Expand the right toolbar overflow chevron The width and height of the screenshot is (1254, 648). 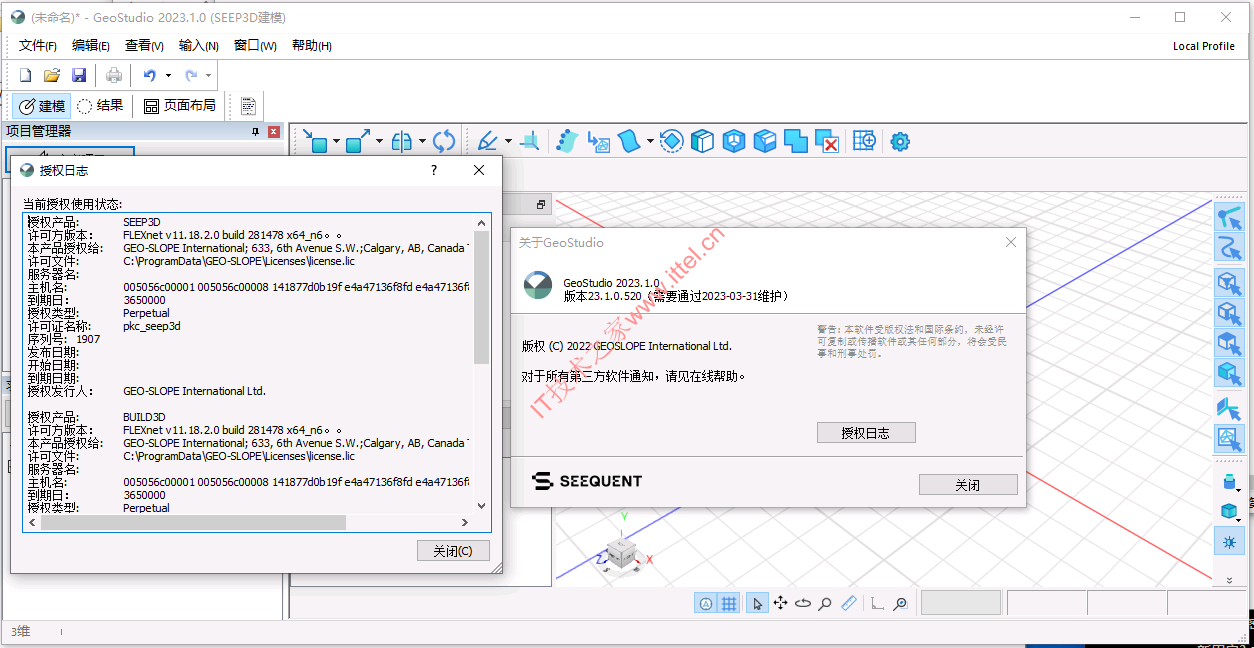(1229, 580)
